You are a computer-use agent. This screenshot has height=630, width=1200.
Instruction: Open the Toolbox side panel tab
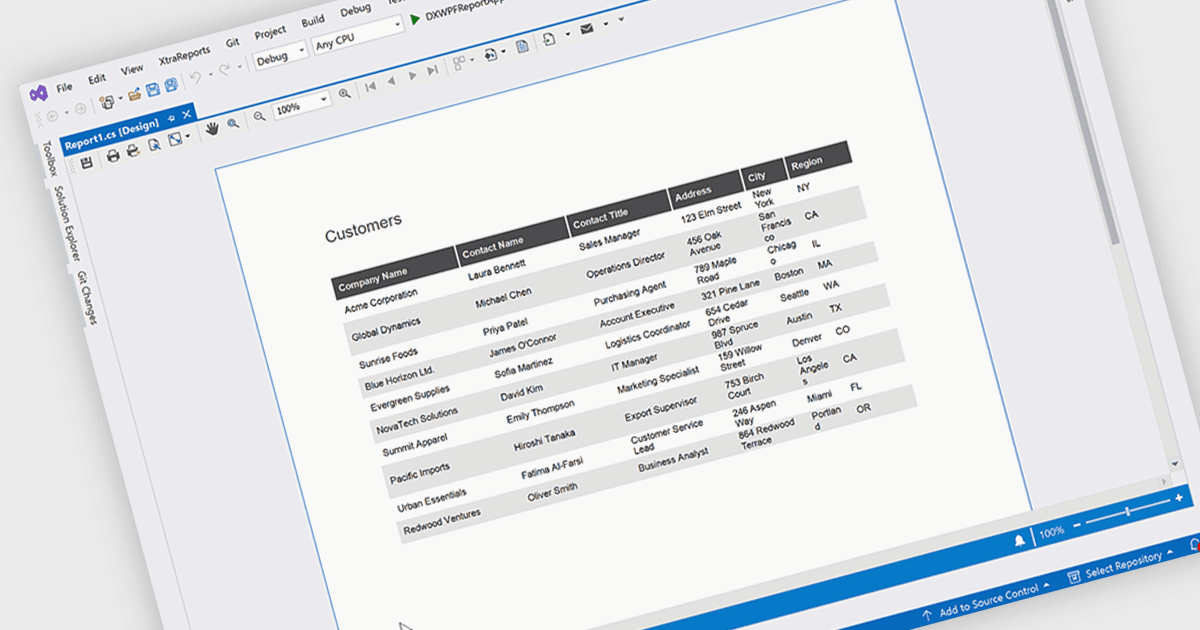pyautogui.click(x=50, y=160)
